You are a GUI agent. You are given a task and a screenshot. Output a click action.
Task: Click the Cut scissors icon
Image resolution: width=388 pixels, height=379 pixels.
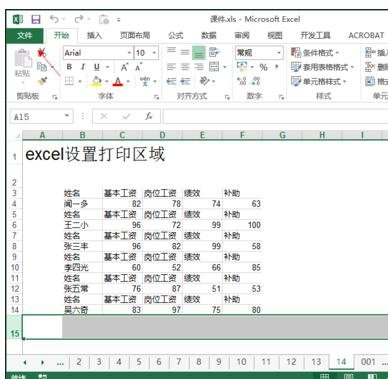pyautogui.click(x=42, y=53)
